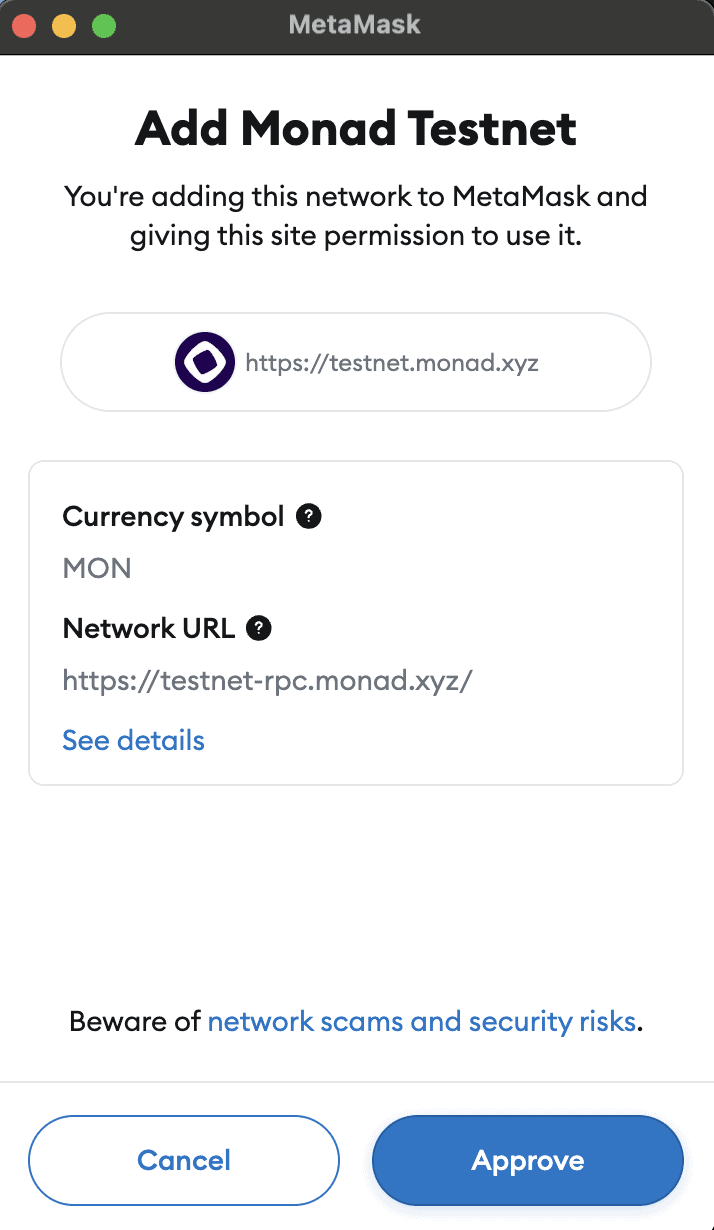
Task: Click the network permission description paragraph
Action: point(356,216)
